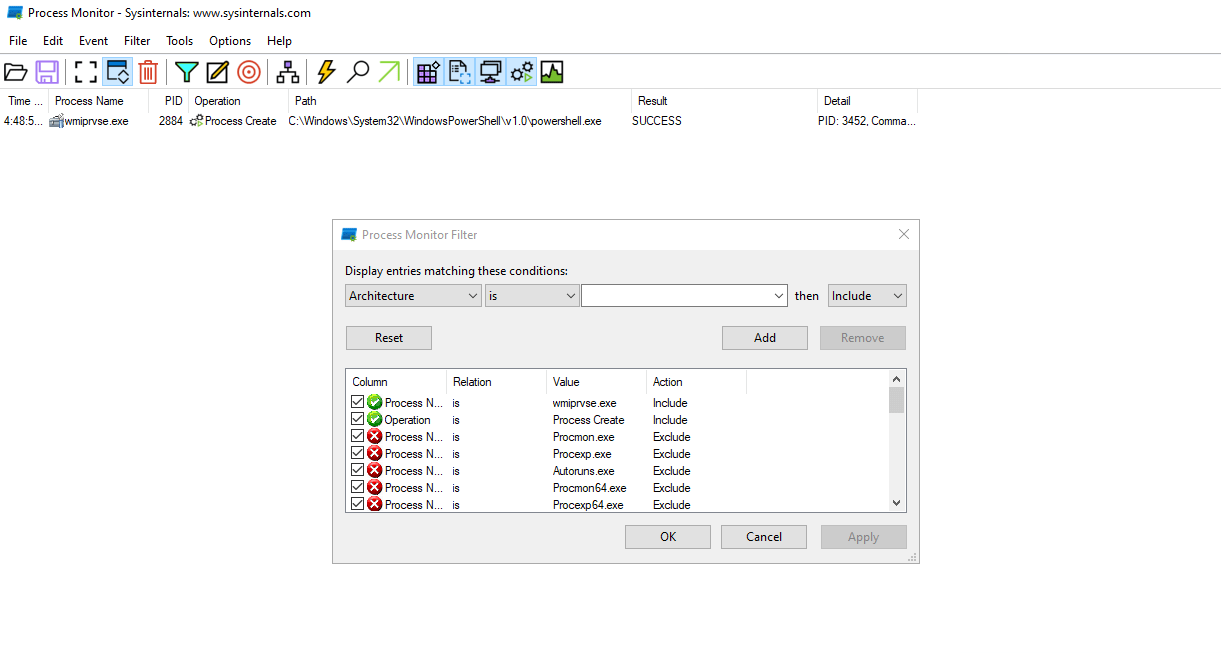Uncheck the Procmon.exe Exclude filter checkbox
The width and height of the screenshot is (1222, 653).
[358, 436]
